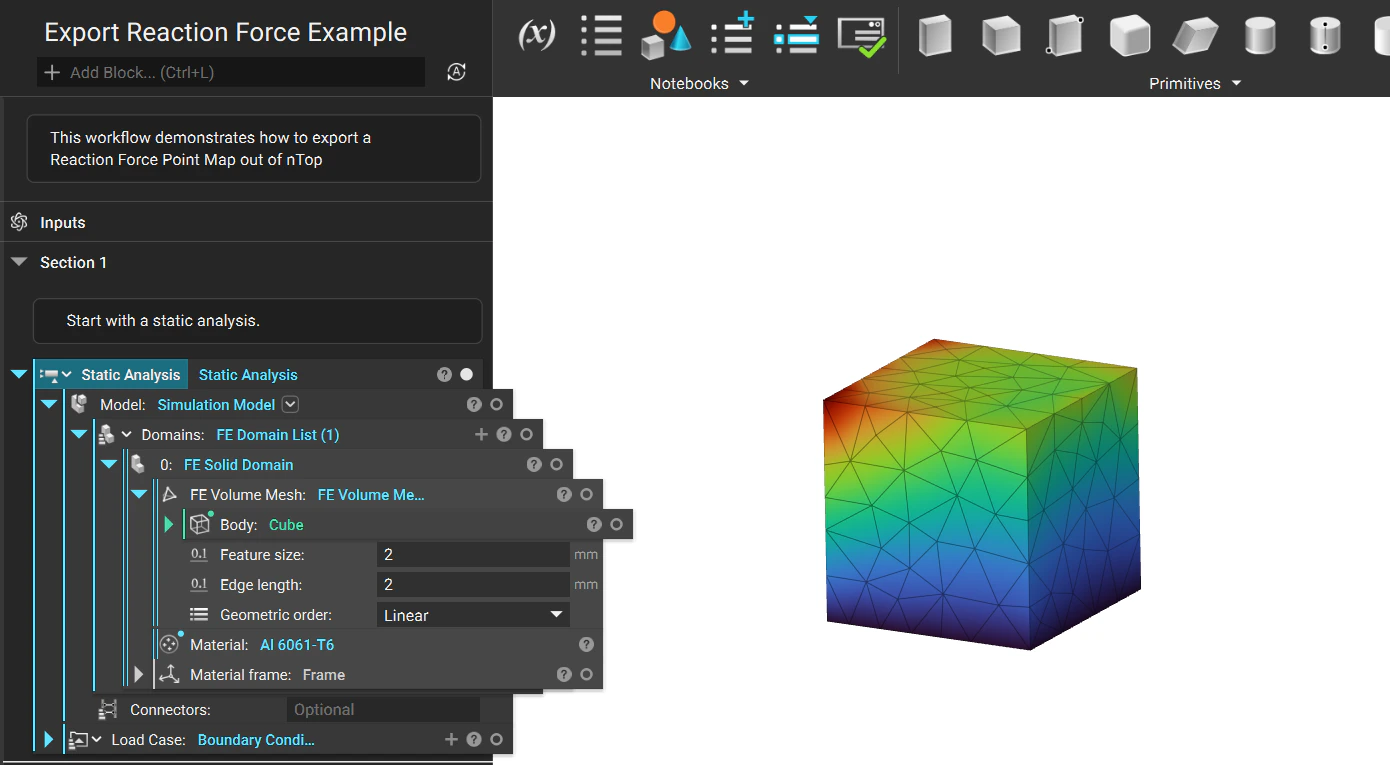The image size is (1390, 765).
Task: Open the FE Domain List (1) link
Action: tap(277, 434)
